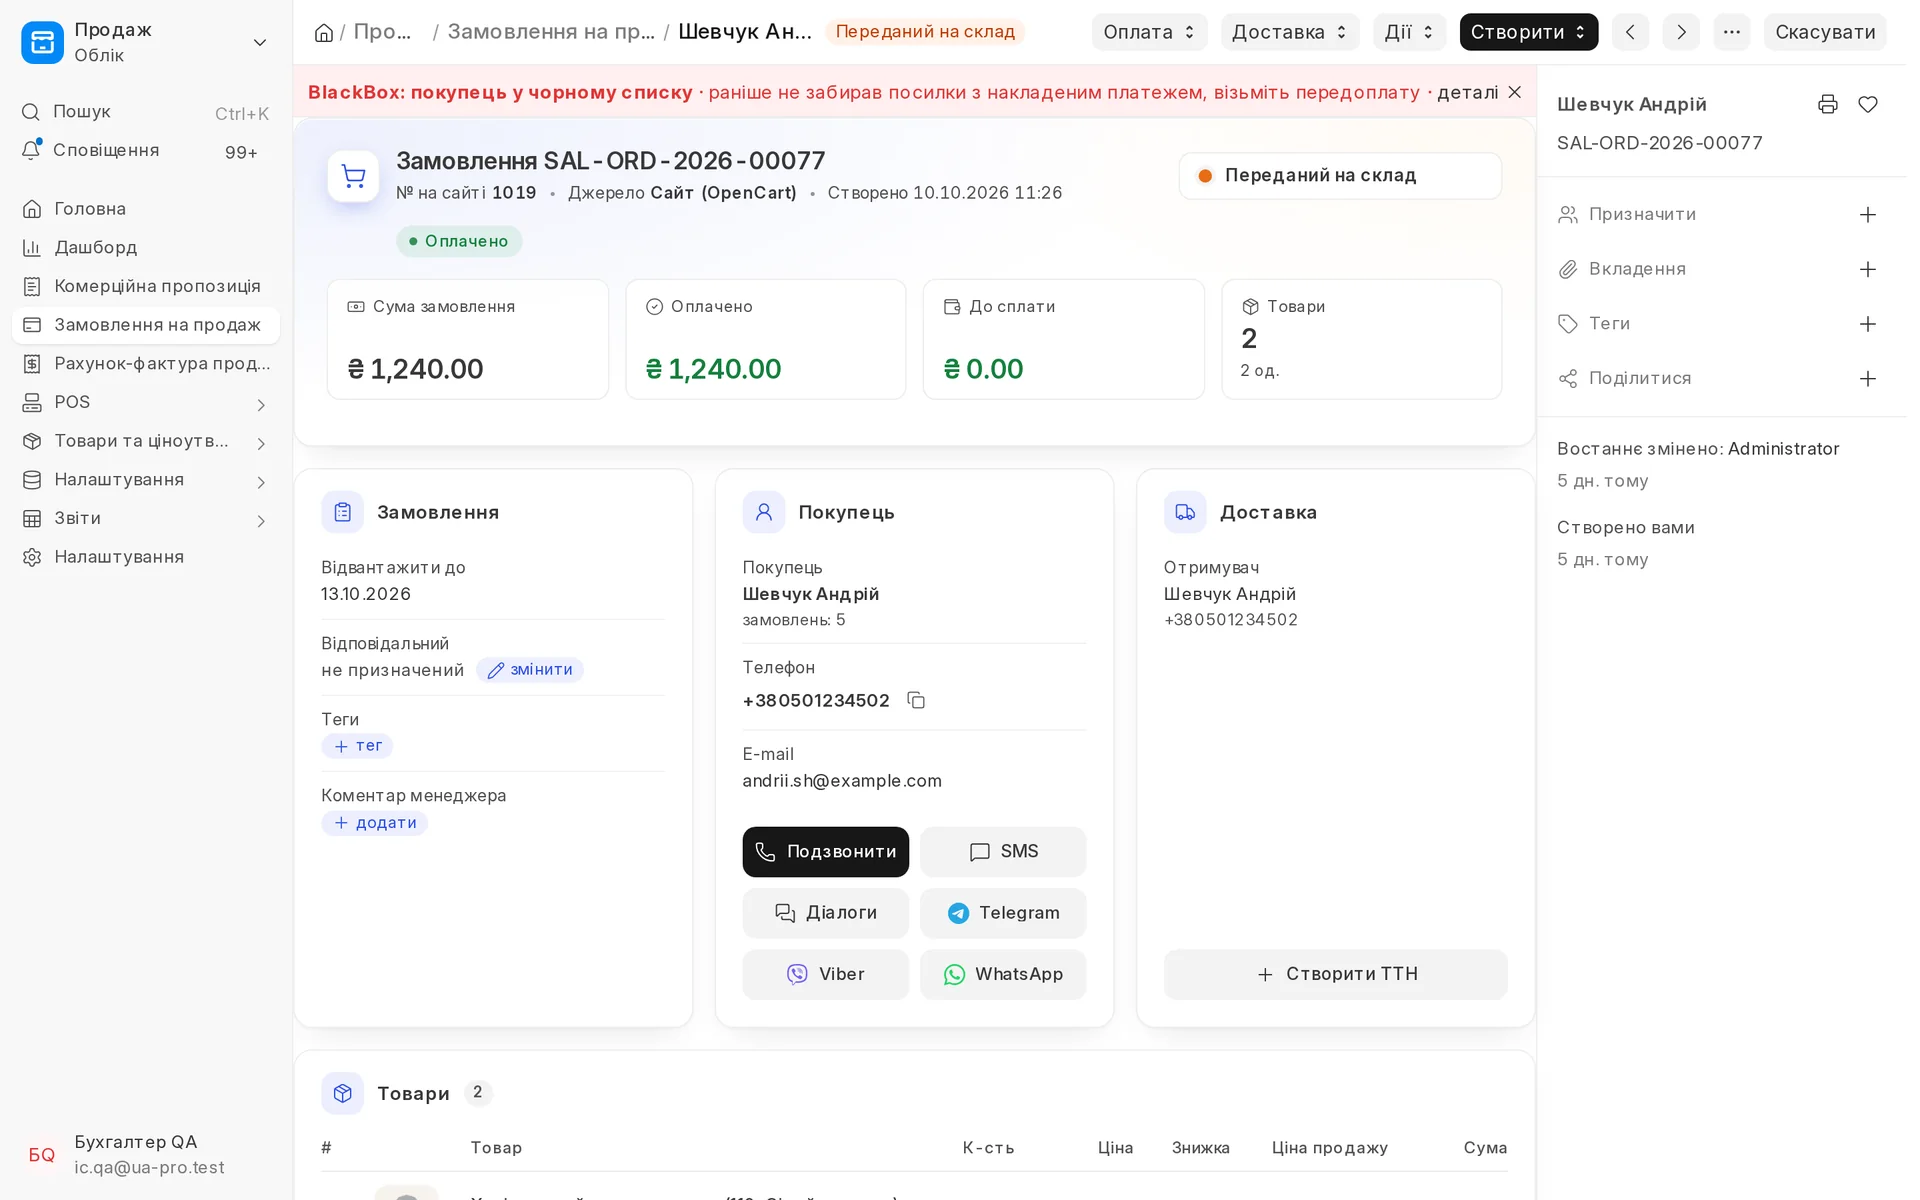Add assignee with Призначити plus icon
1920x1200 pixels.
[1868, 215]
